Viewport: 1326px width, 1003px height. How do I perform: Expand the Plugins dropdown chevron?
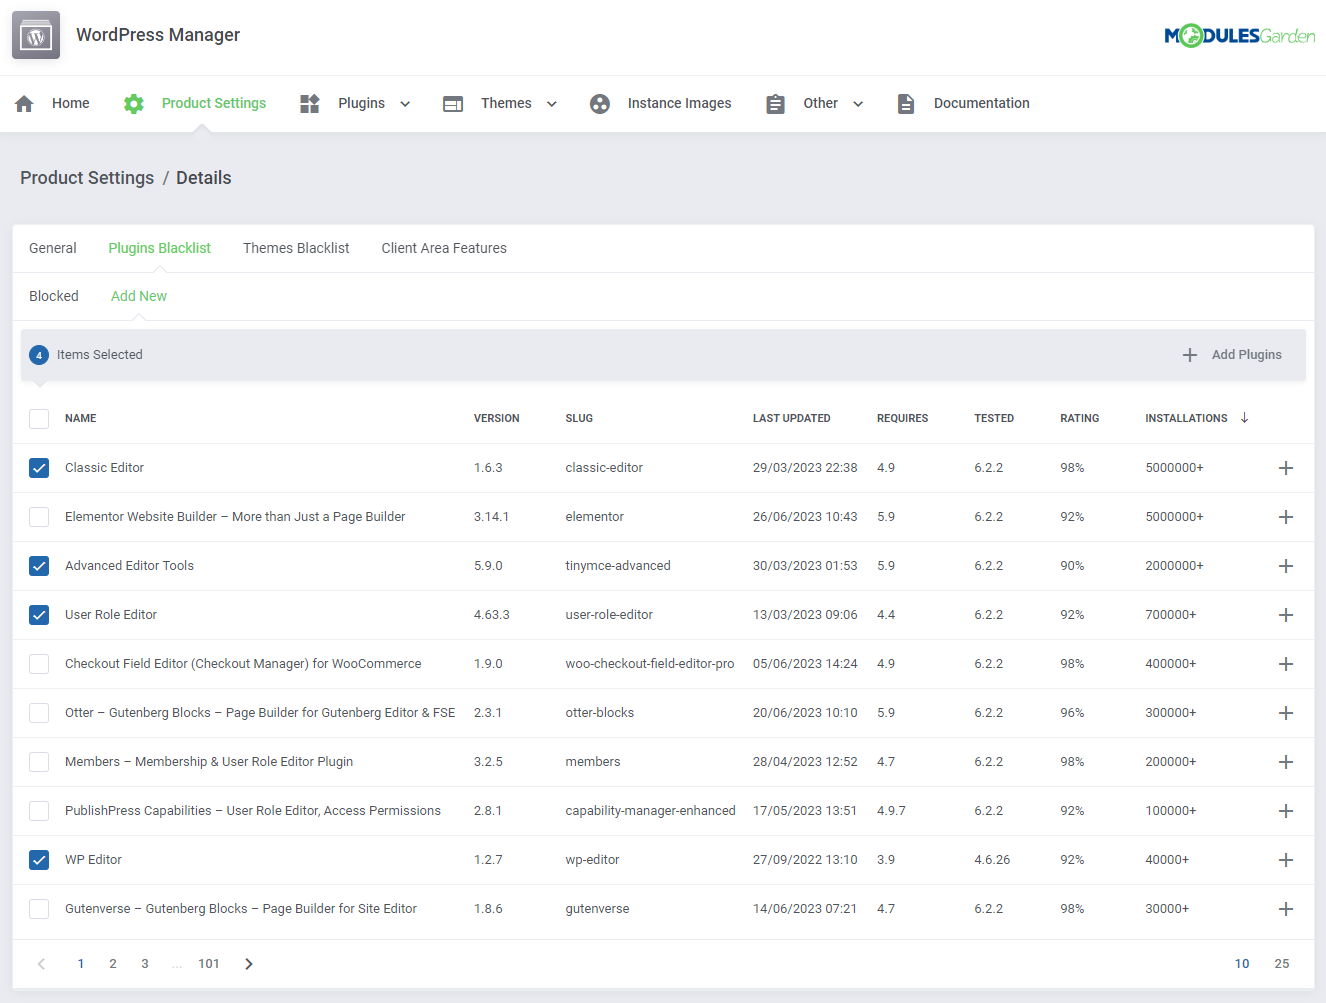(x=405, y=104)
